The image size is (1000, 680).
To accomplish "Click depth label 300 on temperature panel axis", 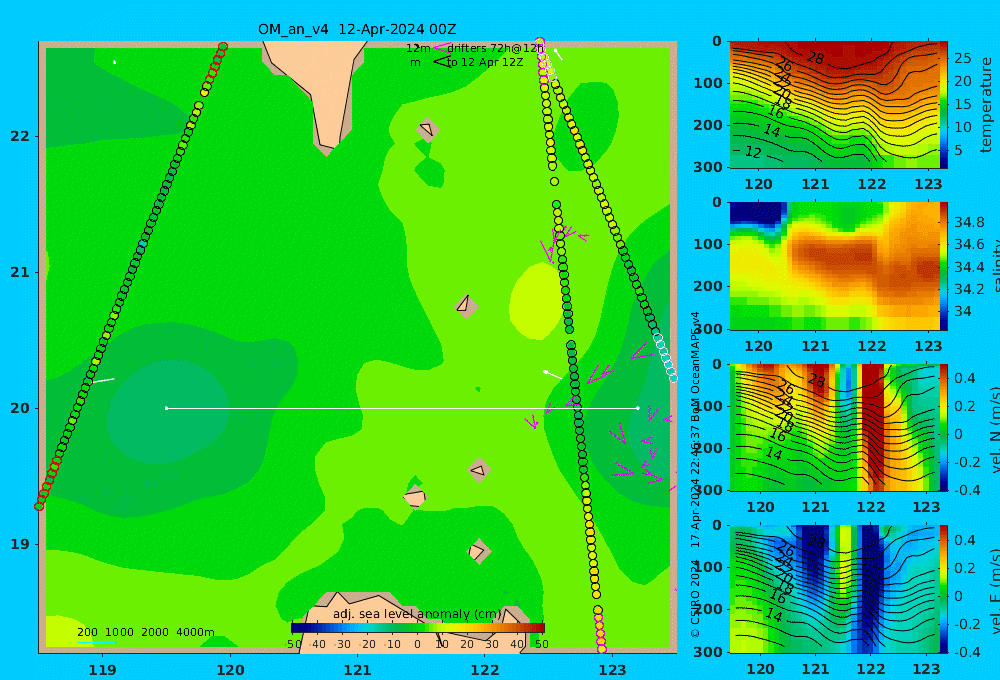I will point(708,167).
